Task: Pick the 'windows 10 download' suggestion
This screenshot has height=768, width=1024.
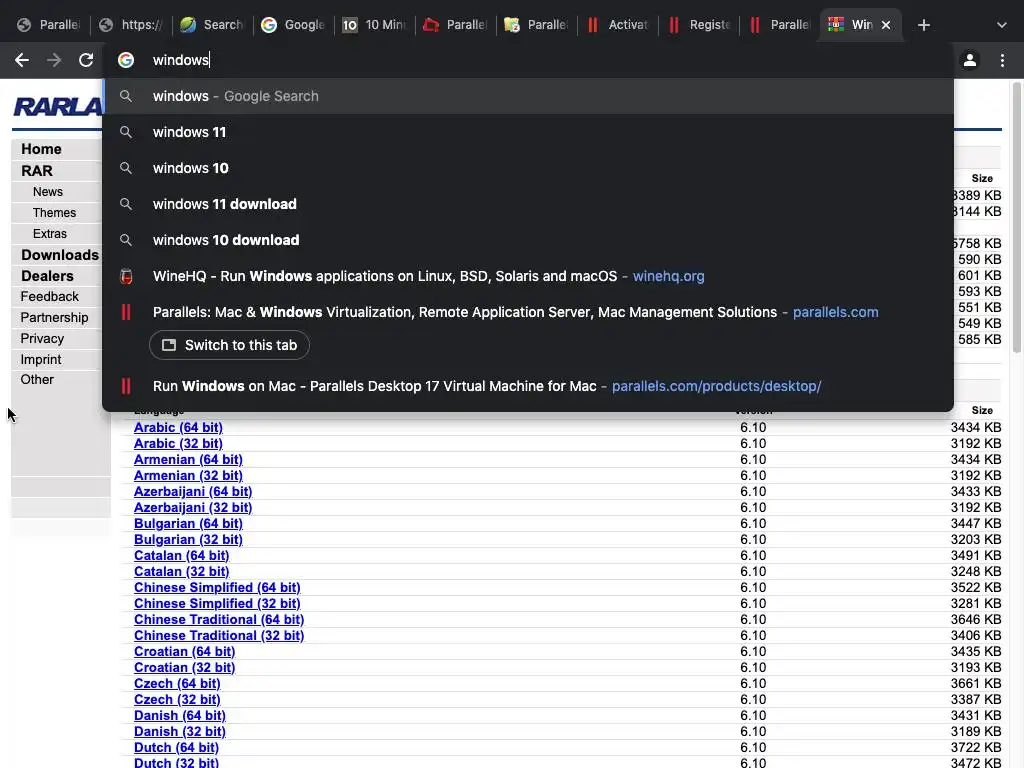Action: 528,240
